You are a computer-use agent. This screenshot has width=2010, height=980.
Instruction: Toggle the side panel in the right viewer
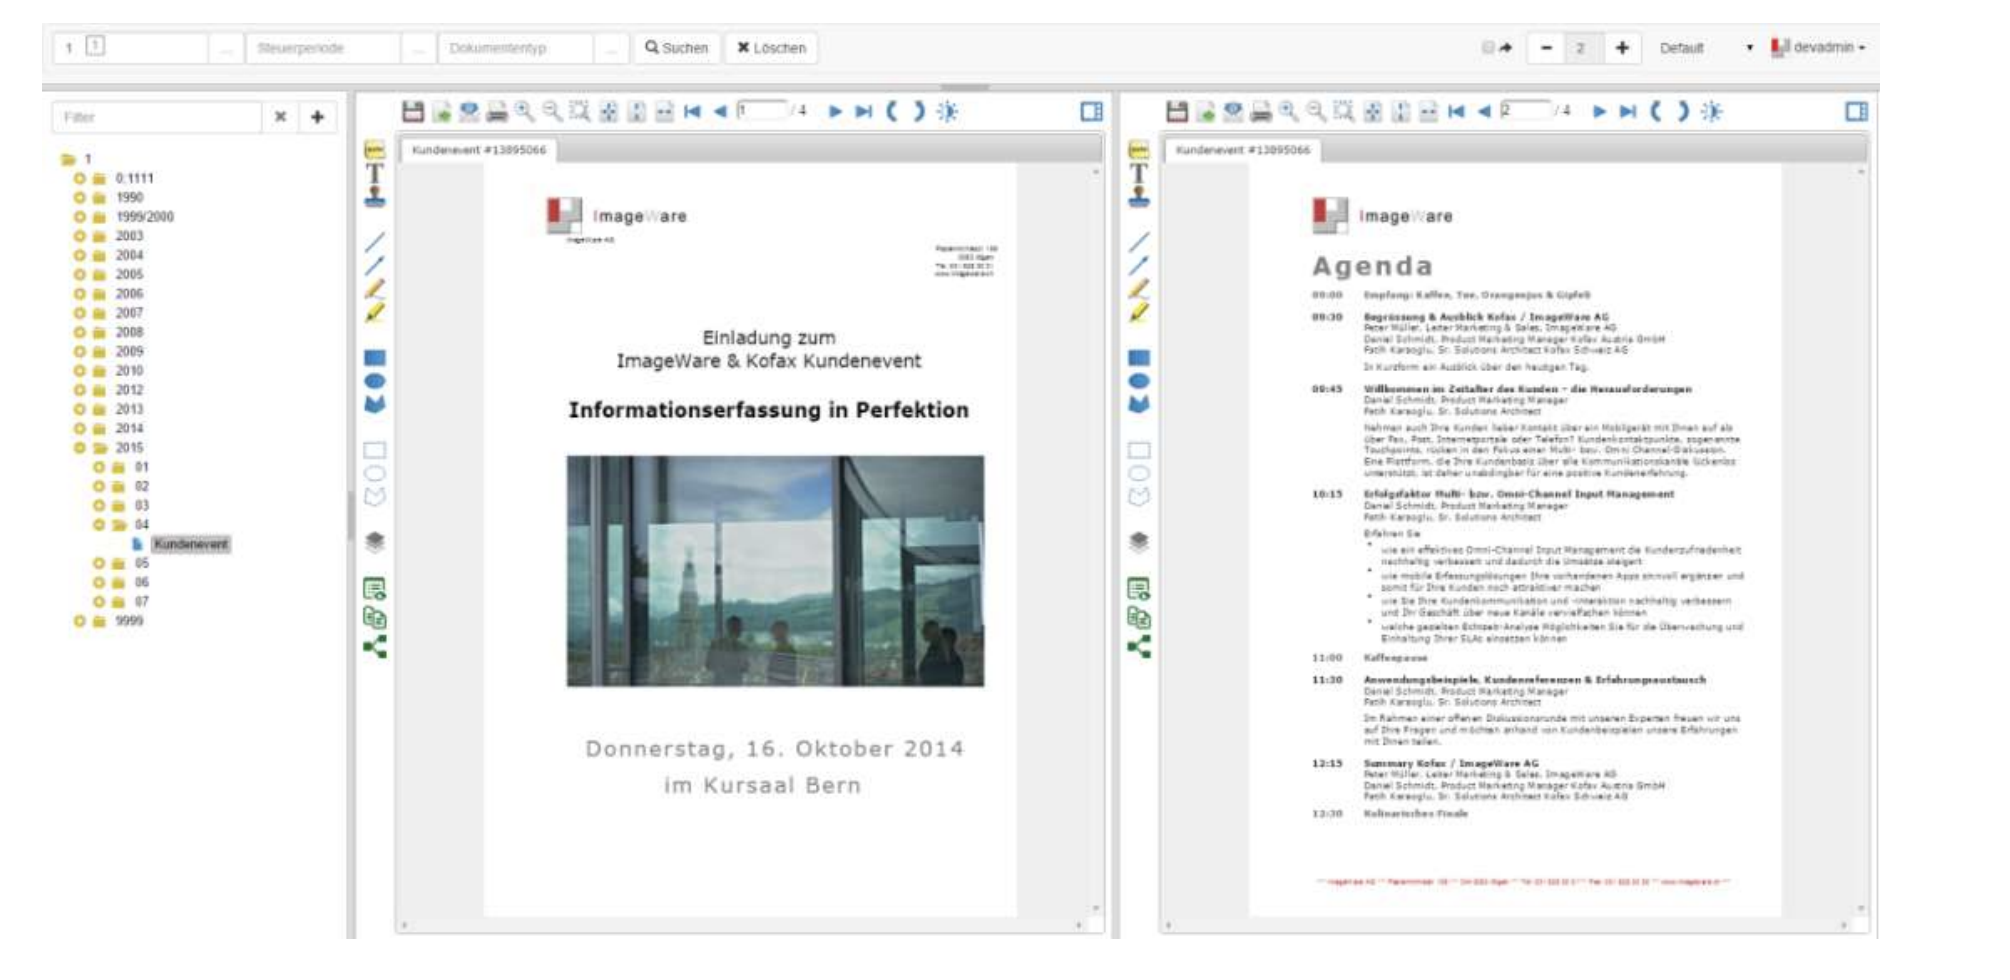pos(1856,111)
